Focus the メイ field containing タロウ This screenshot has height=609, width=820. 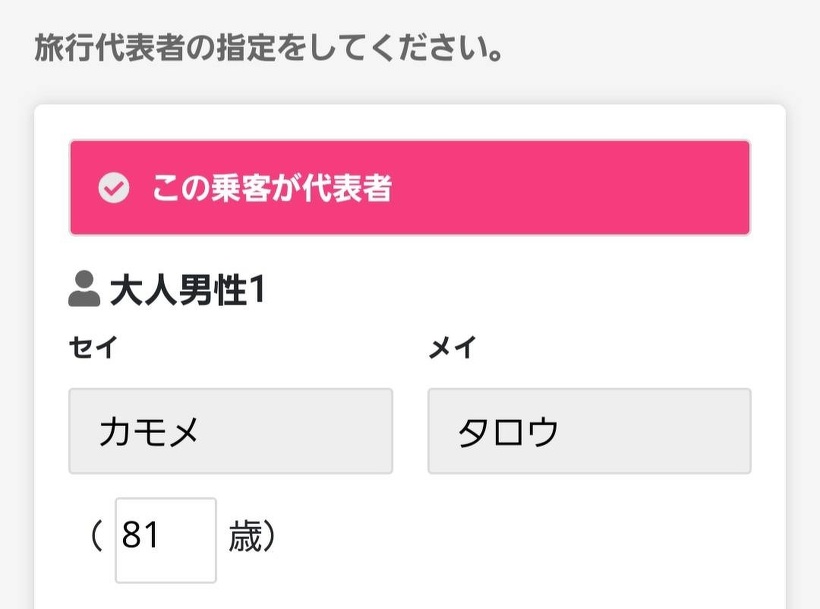coord(589,431)
